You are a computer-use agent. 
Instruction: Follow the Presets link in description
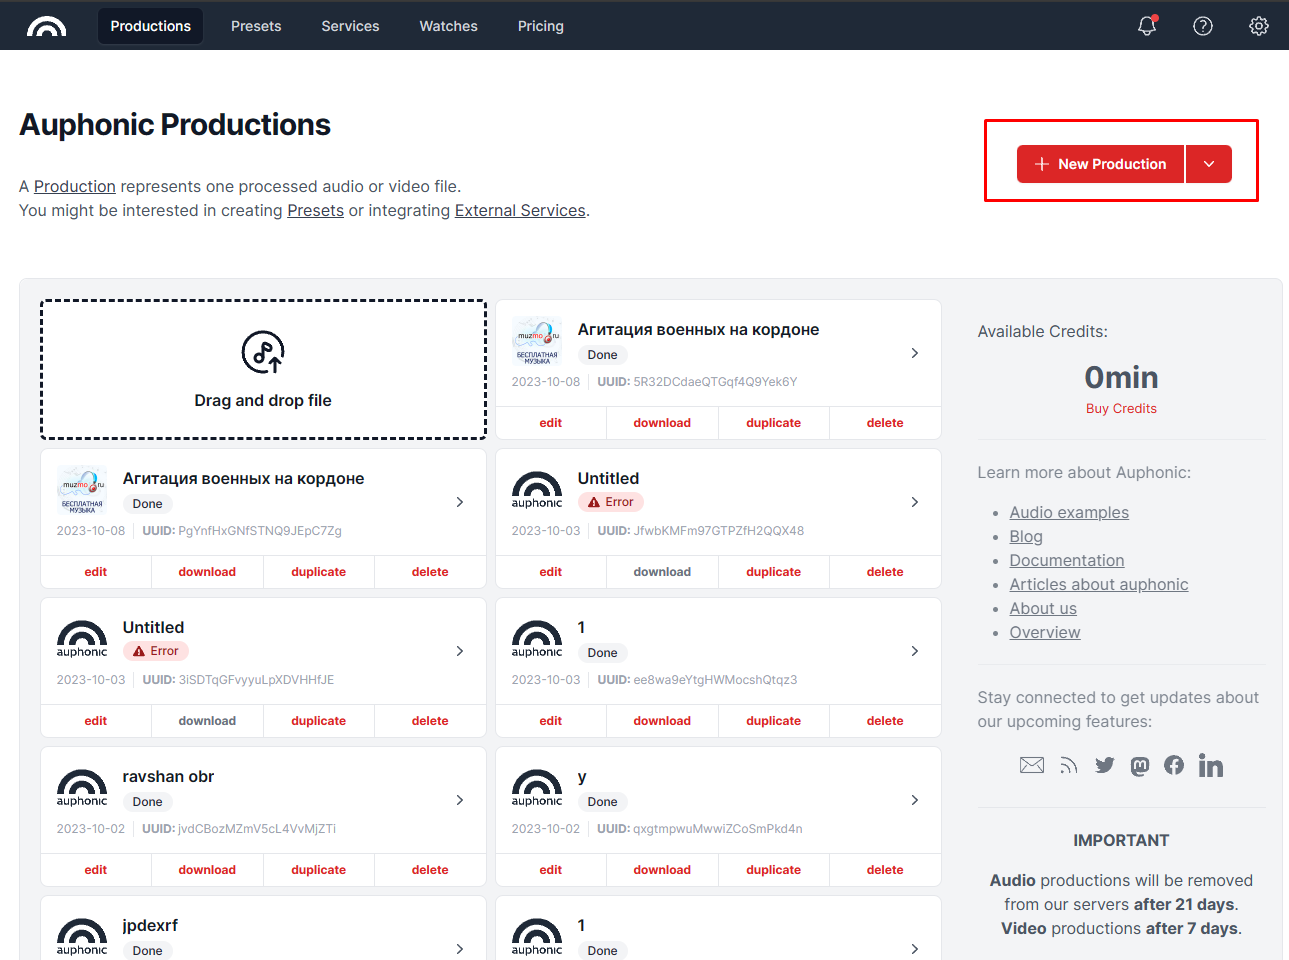(x=315, y=210)
